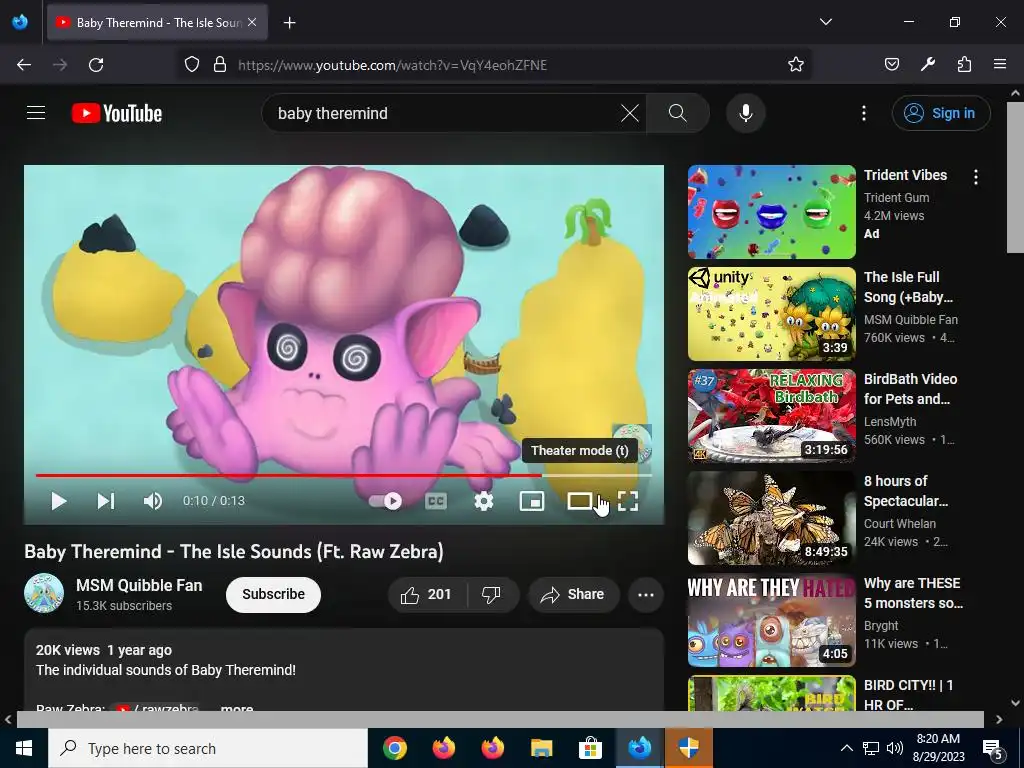Viewport: 1024px width, 768px height.
Task: Click the horizontal page scrollbar
Action: (500, 719)
